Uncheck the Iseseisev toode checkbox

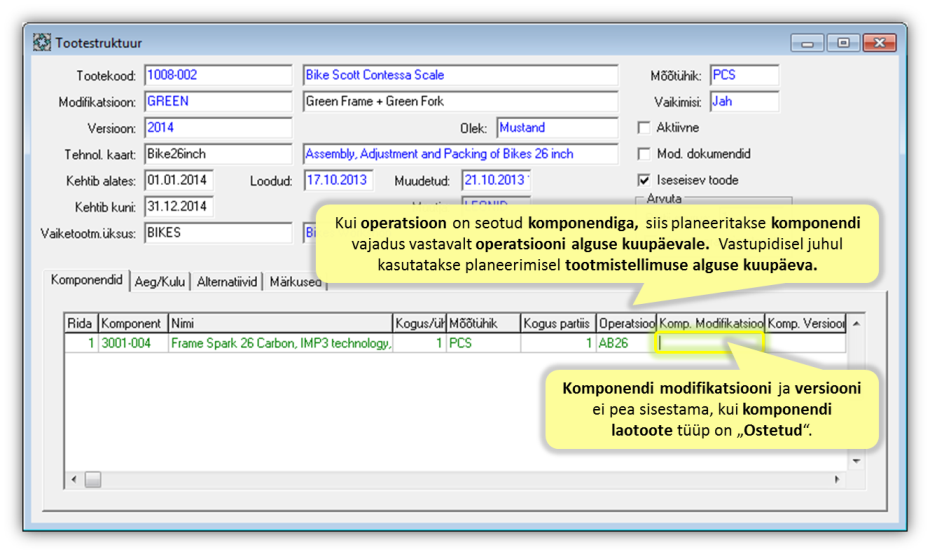(644, 180)
